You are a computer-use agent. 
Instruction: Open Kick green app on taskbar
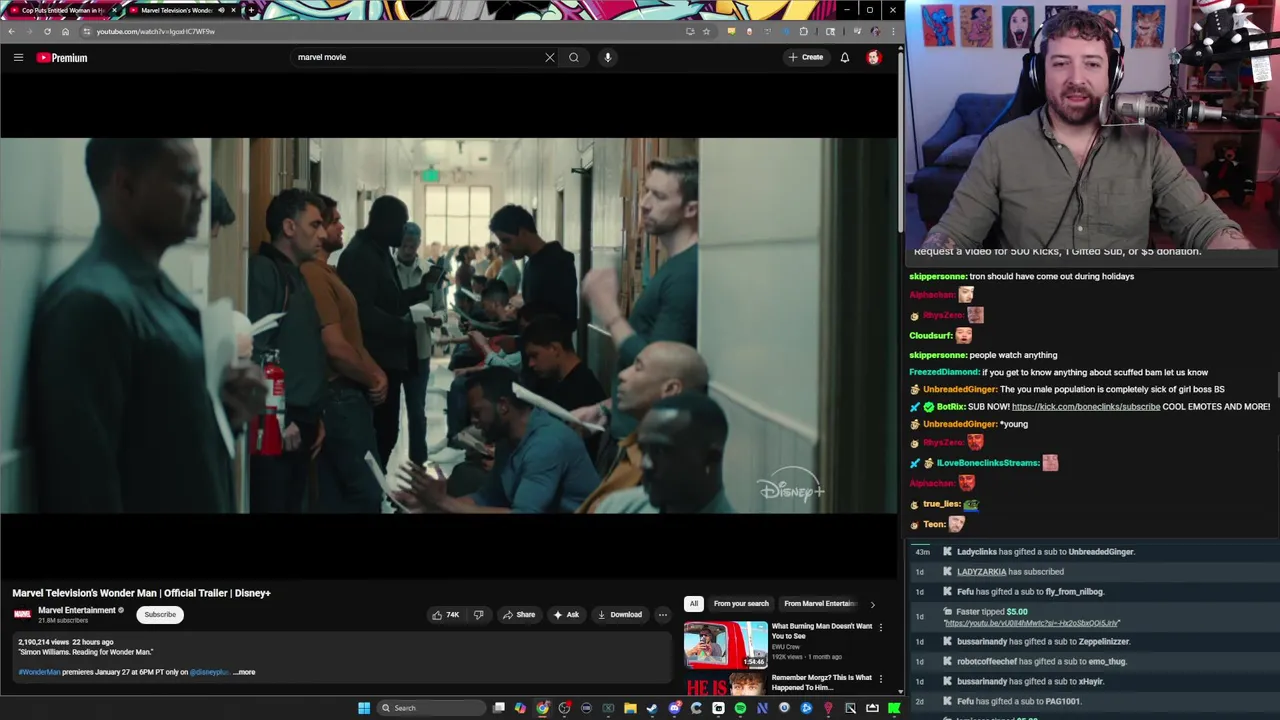click(894, 708)
